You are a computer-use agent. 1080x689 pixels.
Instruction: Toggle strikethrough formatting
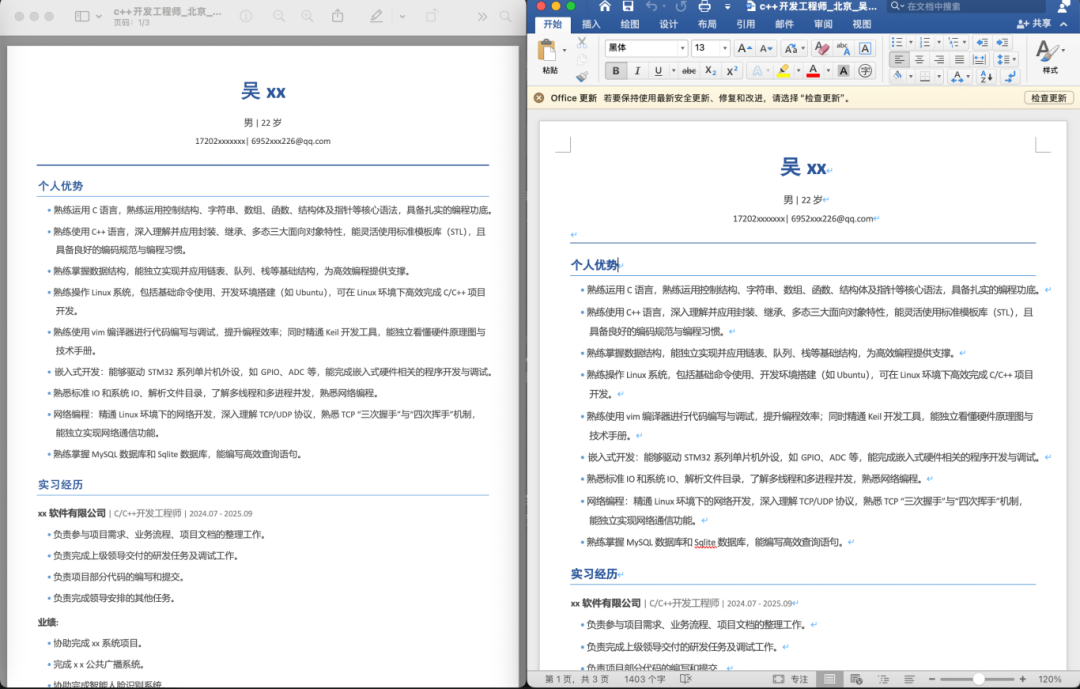pos(689,70)
